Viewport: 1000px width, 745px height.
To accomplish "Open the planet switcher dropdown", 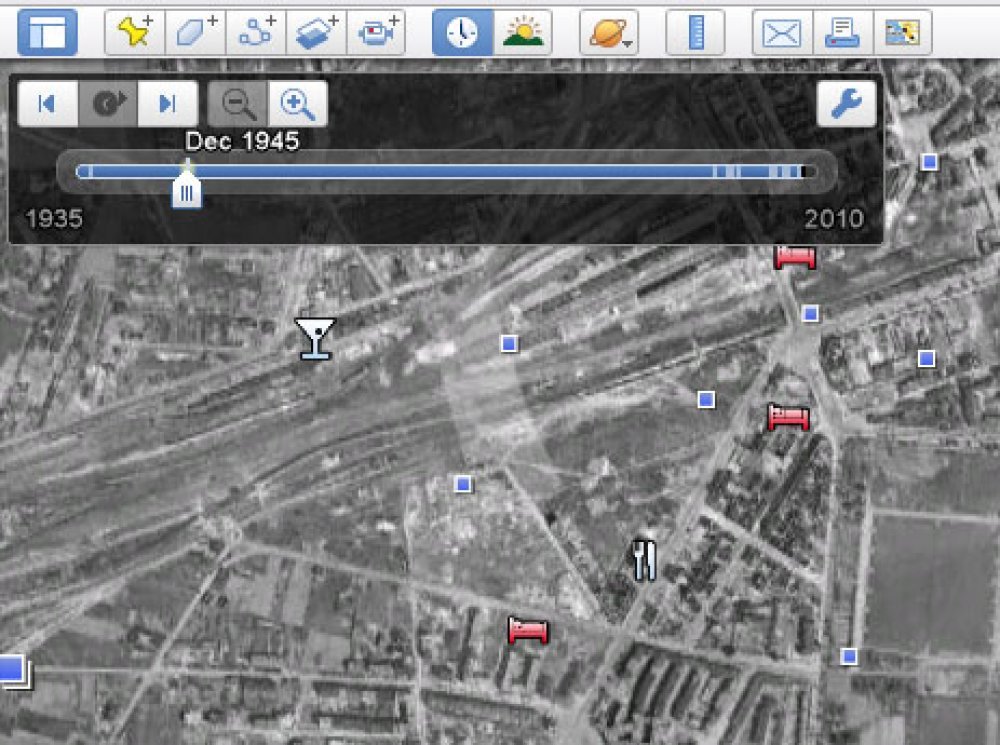I will pos(609,32).
